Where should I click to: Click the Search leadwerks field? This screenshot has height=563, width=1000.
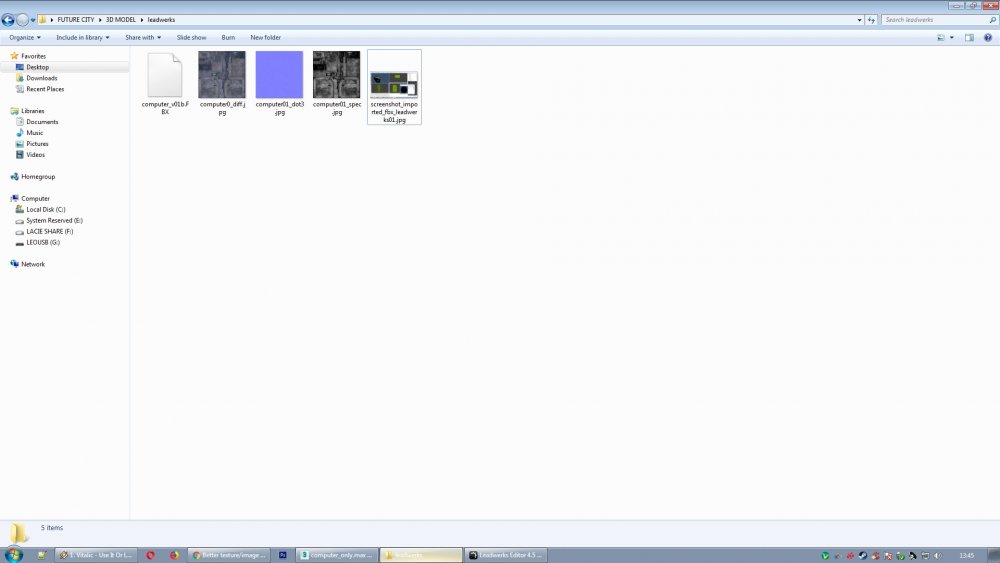point(934,20)
